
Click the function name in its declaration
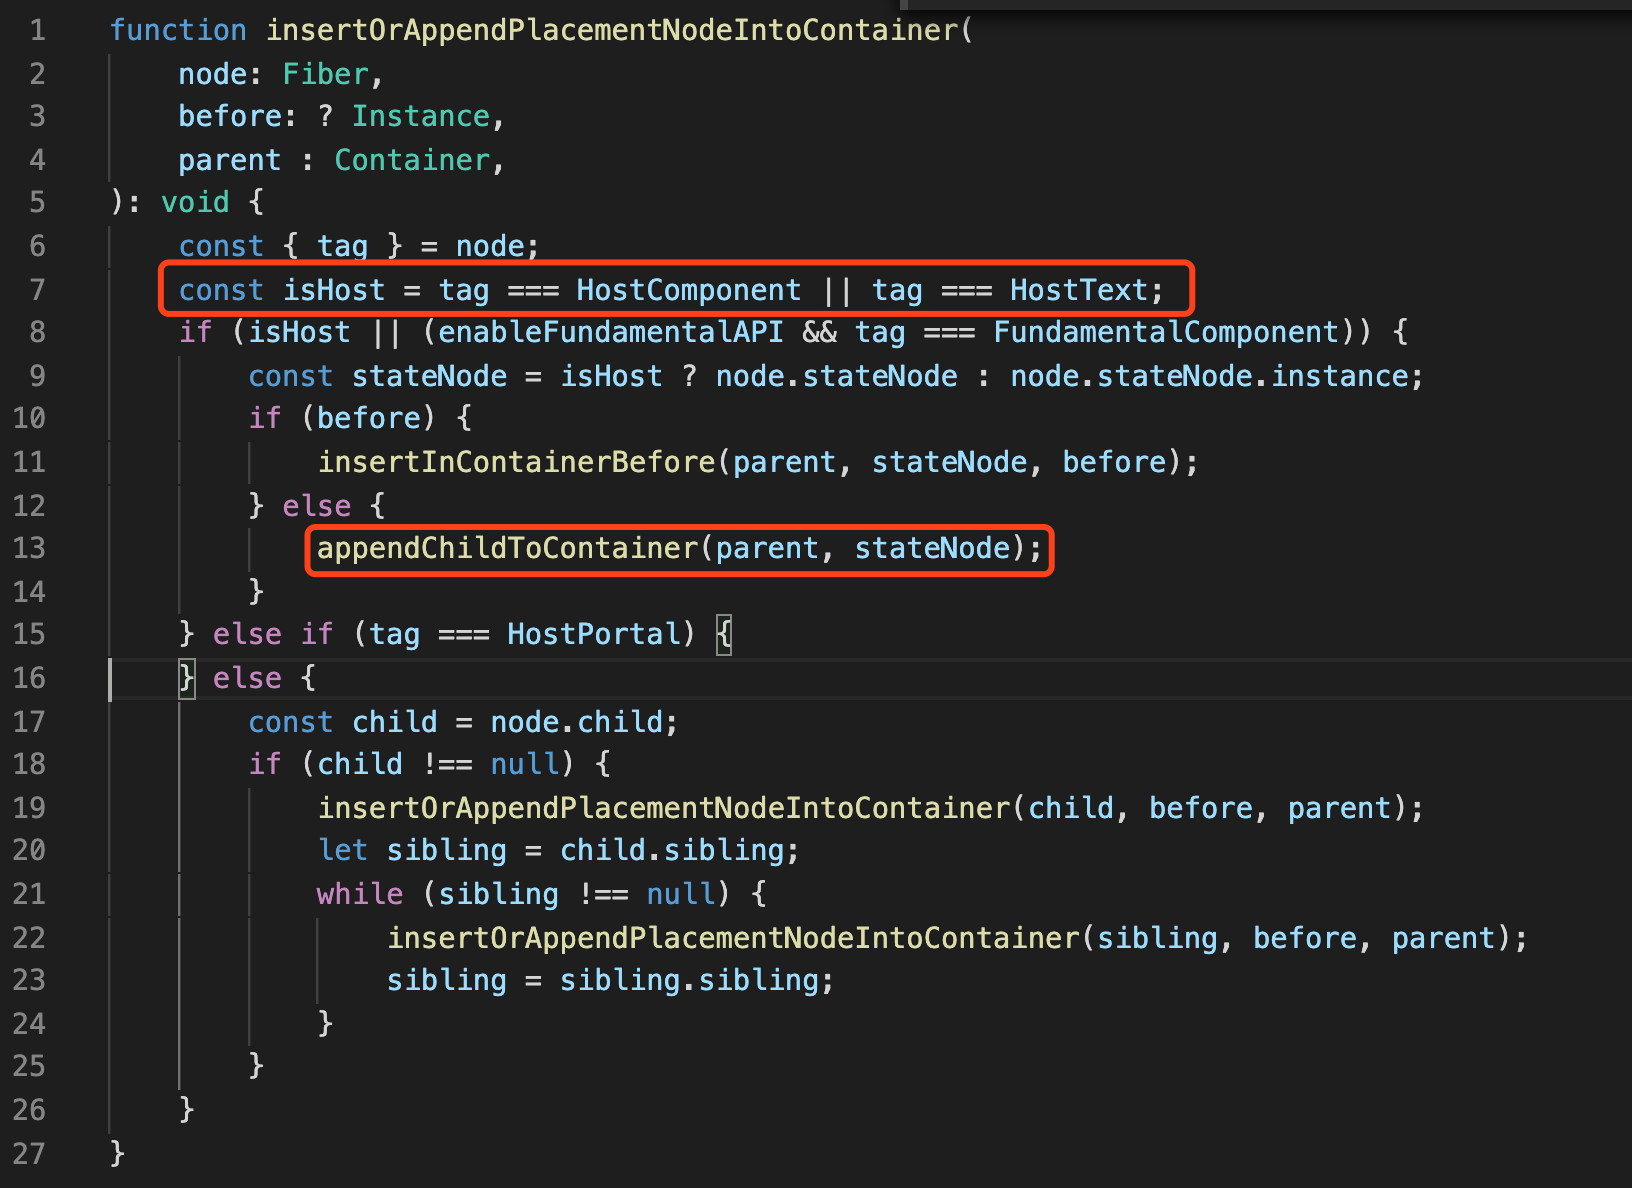pos(612,30)
